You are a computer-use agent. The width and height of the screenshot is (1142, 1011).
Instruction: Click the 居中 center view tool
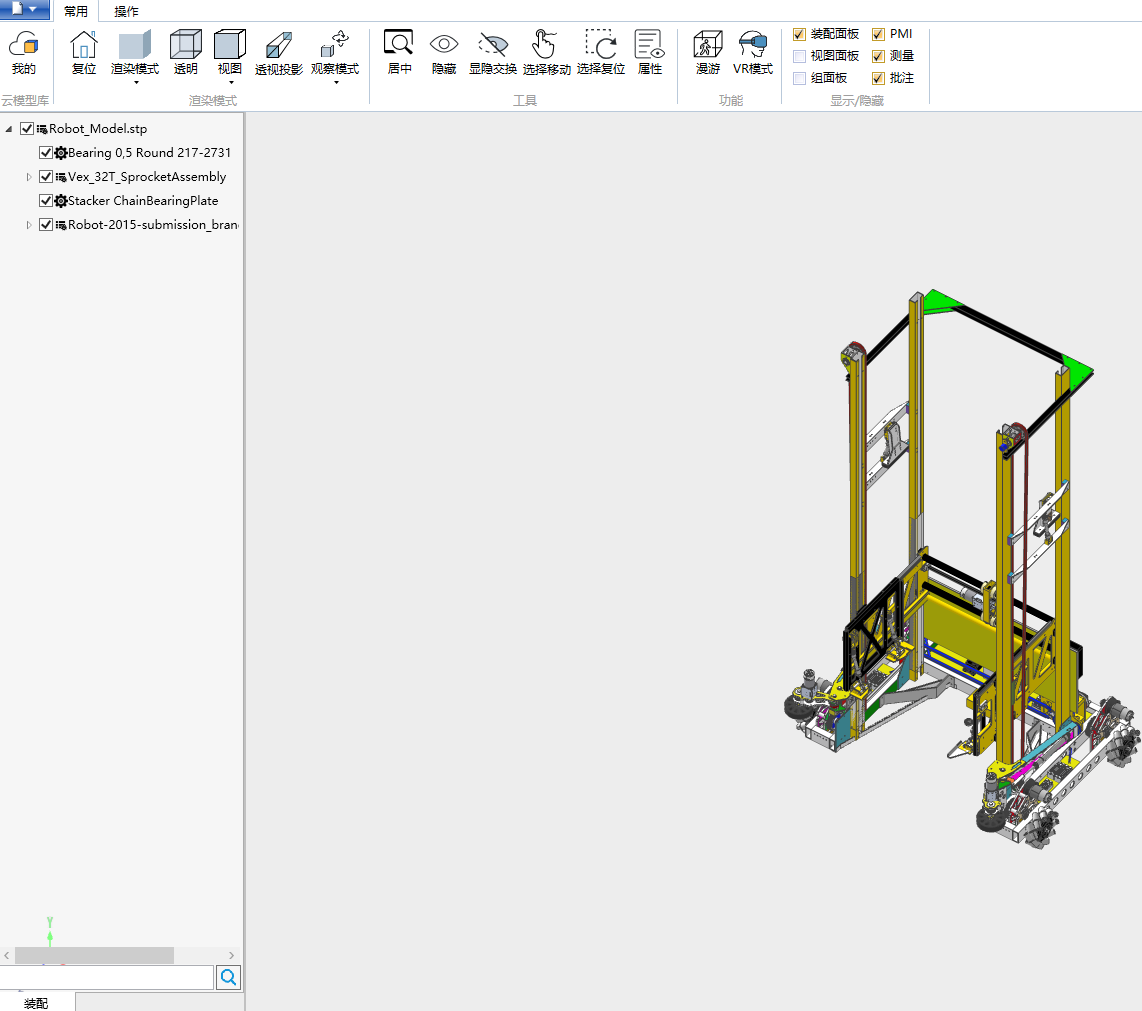pos(399,52)
